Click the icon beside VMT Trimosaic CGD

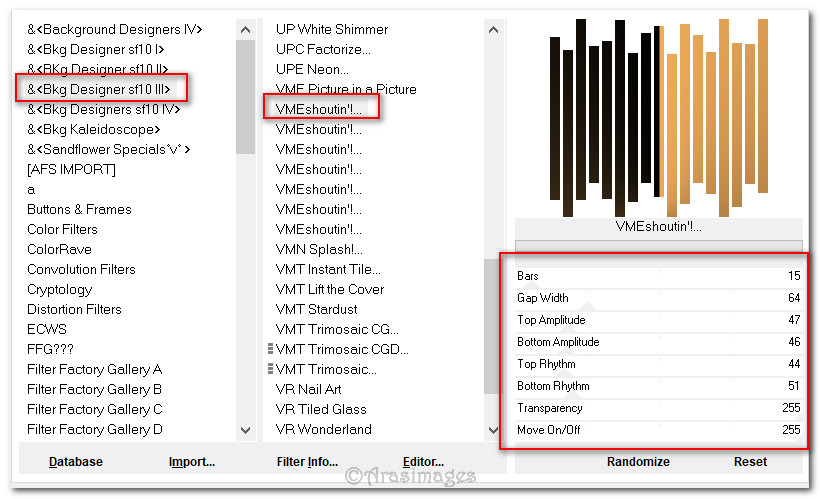270,349
